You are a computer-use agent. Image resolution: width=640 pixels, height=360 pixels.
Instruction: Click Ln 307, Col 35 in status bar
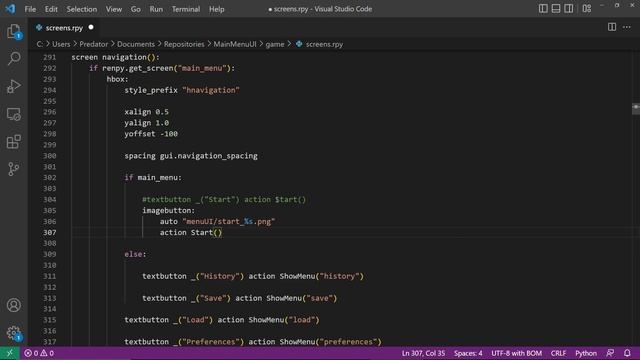[x=423, y=353]
